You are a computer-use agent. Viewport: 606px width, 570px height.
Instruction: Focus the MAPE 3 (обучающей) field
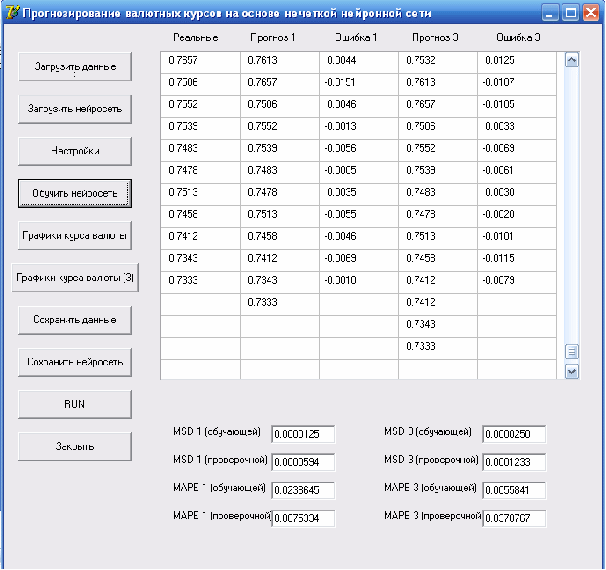(514, 490)
